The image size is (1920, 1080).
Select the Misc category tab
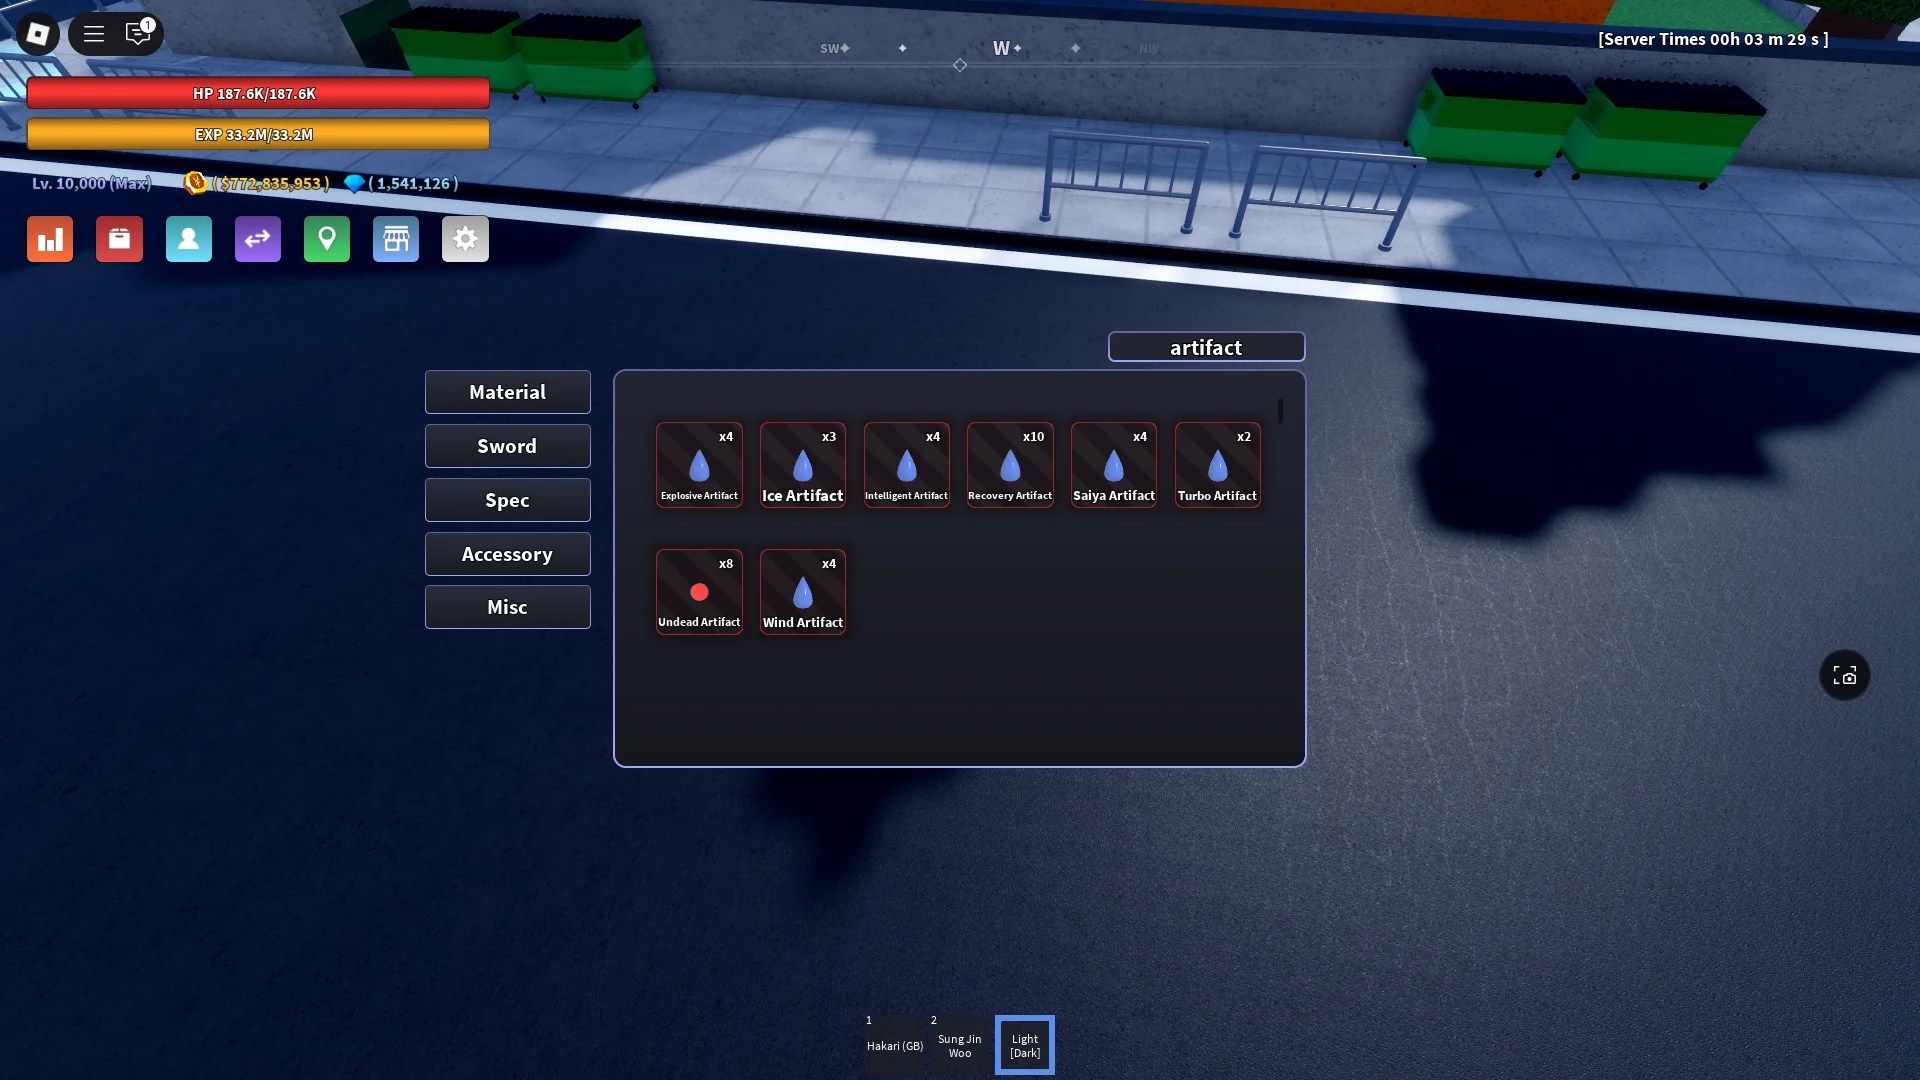tap(506, 608)
